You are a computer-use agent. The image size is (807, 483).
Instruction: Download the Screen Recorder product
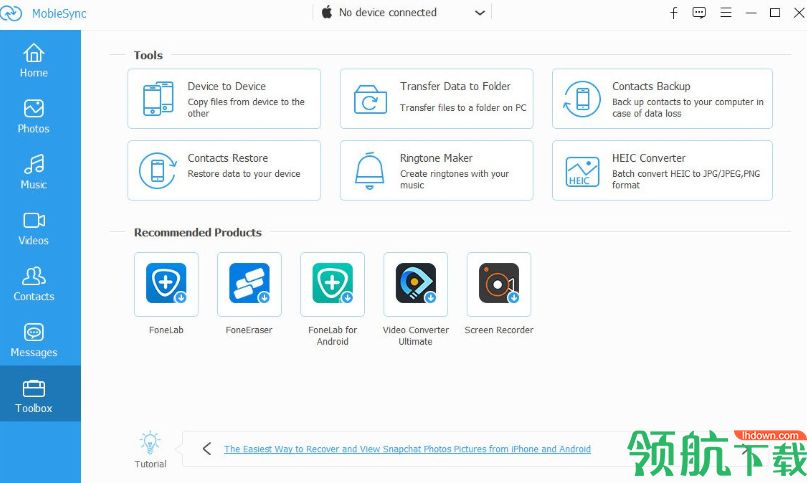pos(499,284)
